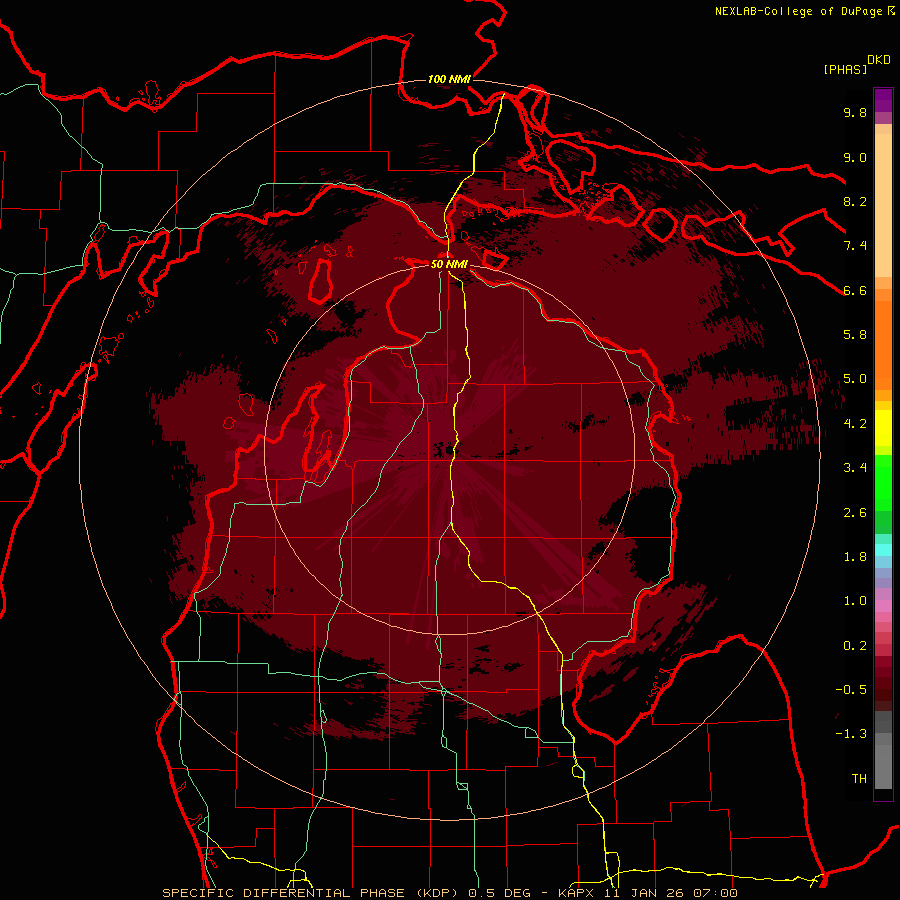
Task: Click the 5.0 legend value
Action: click(x=855, y=379)
